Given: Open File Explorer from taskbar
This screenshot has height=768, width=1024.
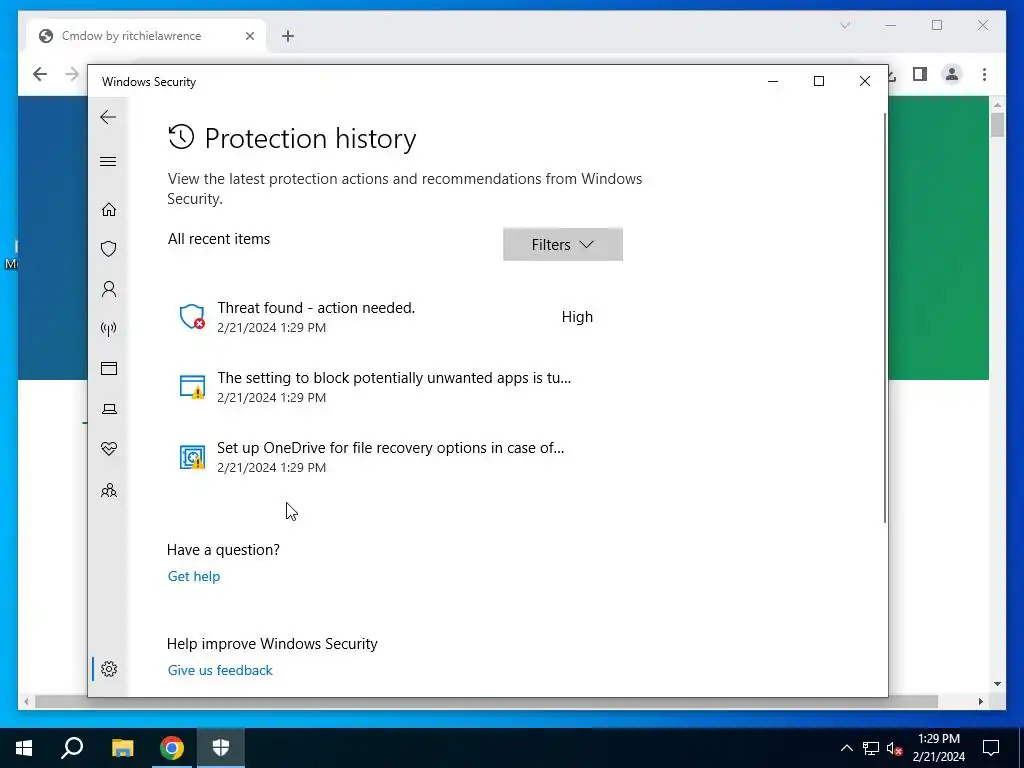Looking at the screenshot, I should coord(122,748).
